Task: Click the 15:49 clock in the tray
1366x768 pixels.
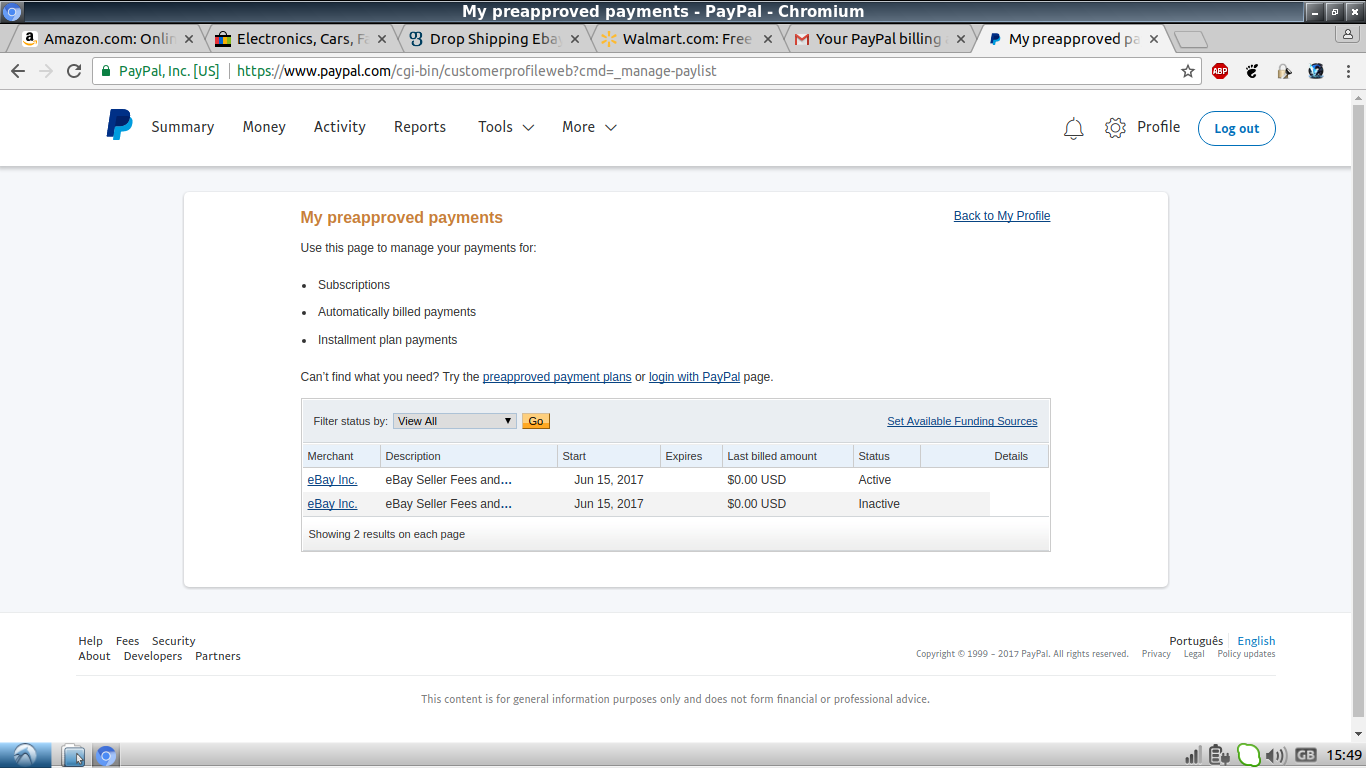Action: click(x=1344, y=755)
